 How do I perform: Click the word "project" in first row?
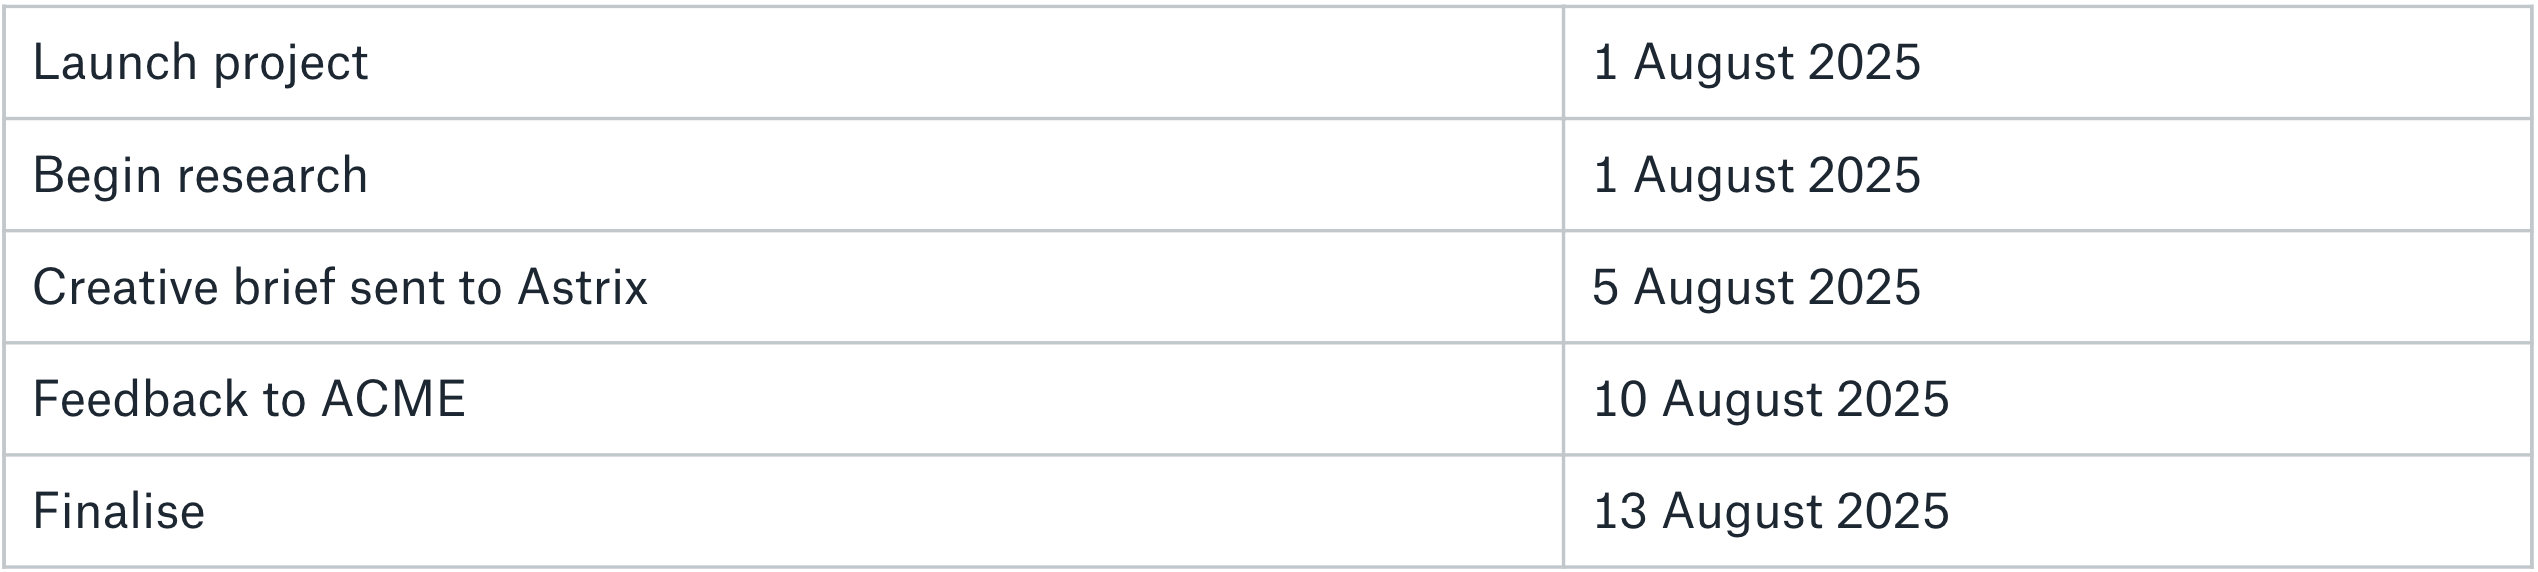(291, 65)
